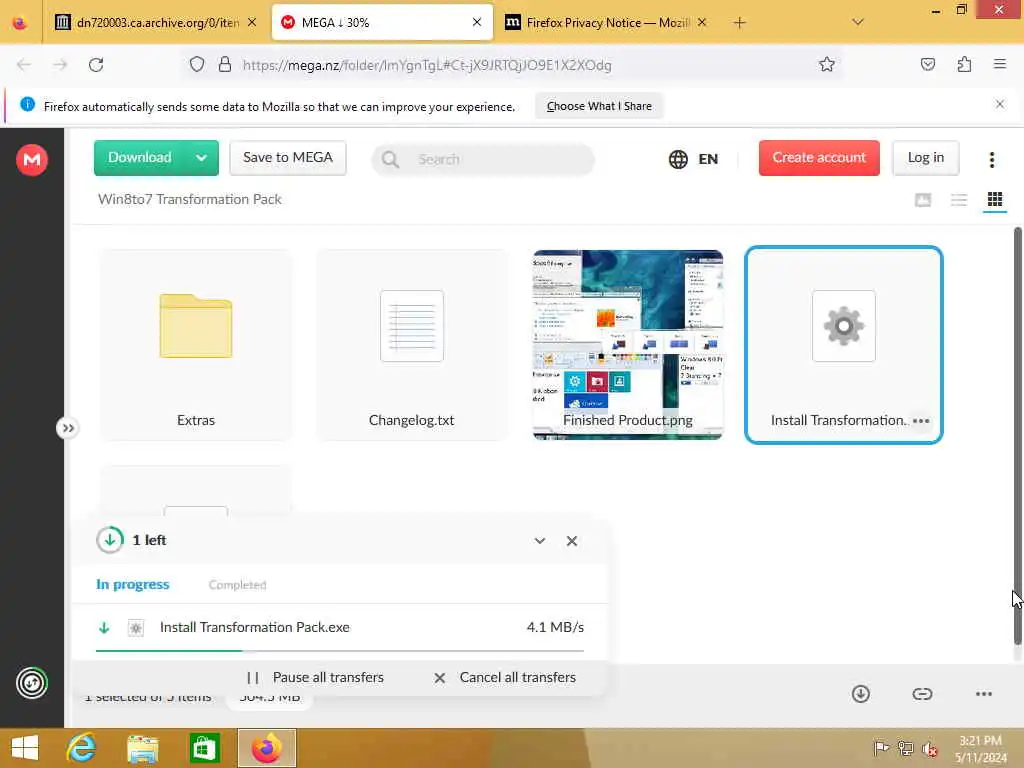Focus the MEGA Search field
The width and height of the screenshot is (1024, 768).
[483, 159]
